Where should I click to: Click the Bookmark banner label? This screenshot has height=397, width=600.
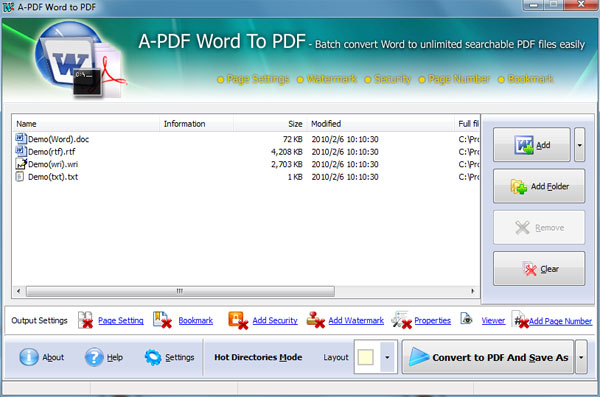click(x=530, y=79)
